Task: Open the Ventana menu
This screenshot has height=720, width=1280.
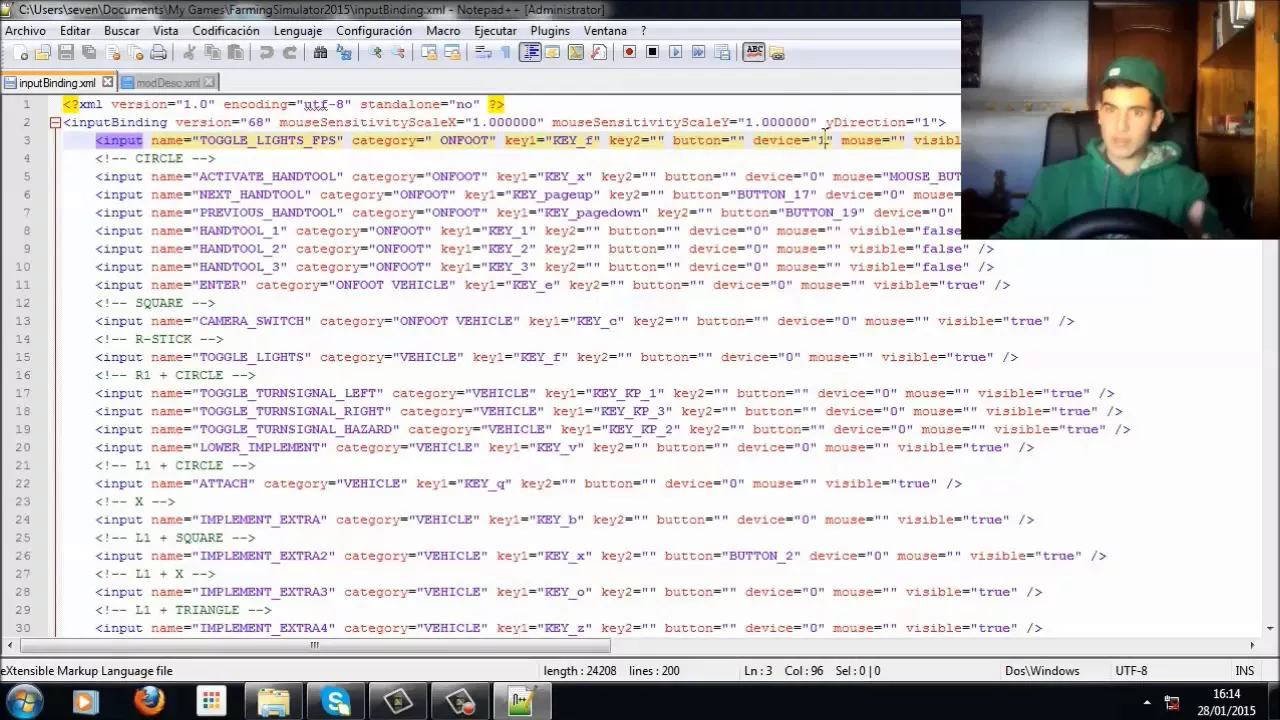Action: pos(605,31)
